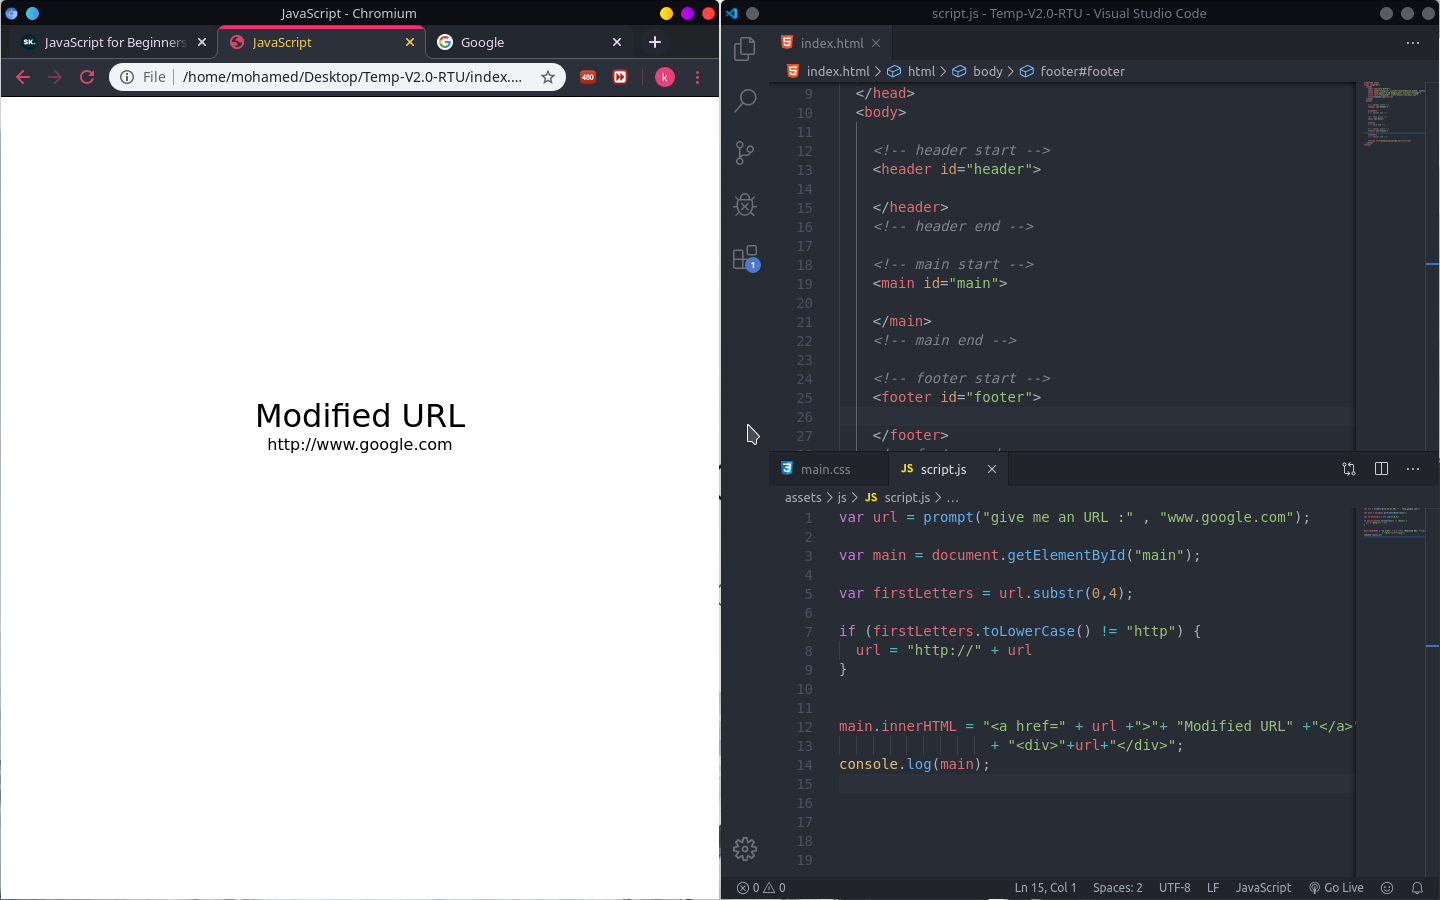This screenshot has height=900, width=1440.
Task: Close the script.js editor tab
Action: point(992,469)
